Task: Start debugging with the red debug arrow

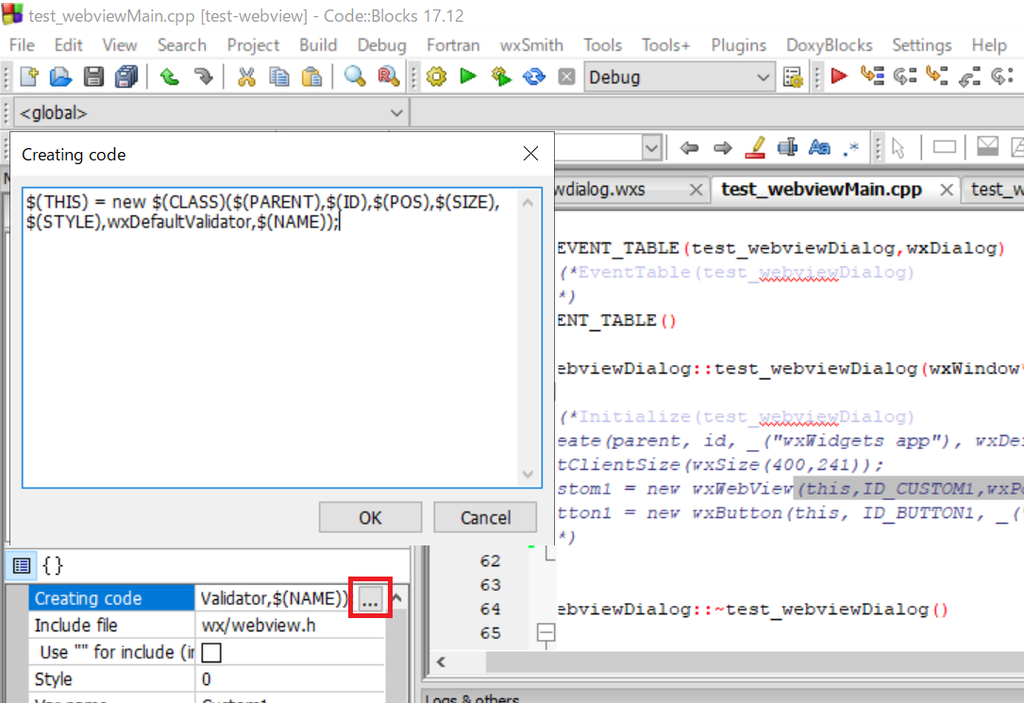Action: coord(839,76)
